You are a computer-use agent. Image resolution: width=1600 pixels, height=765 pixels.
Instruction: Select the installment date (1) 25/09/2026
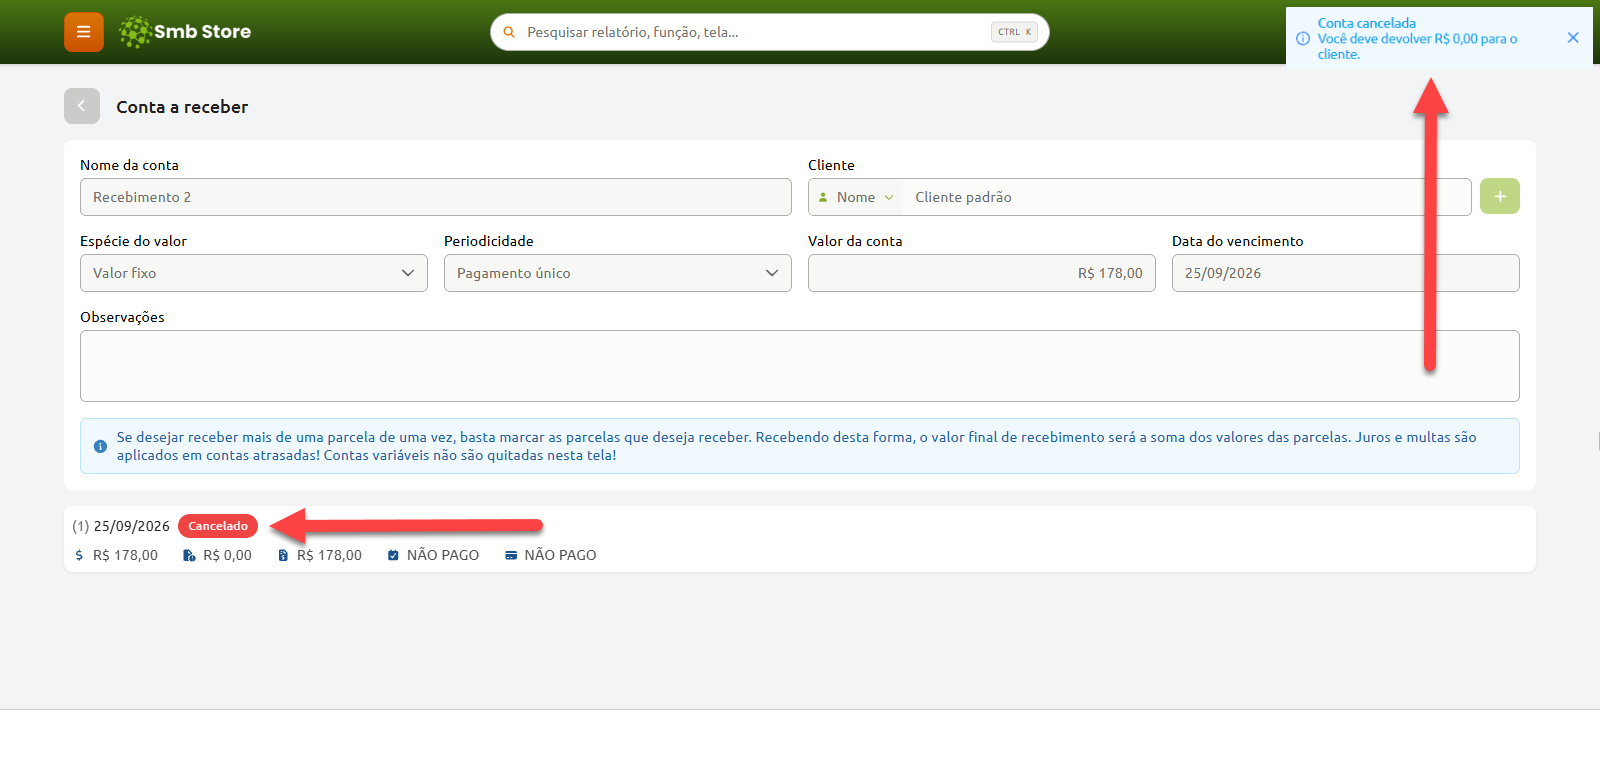[x=121, y=526]
